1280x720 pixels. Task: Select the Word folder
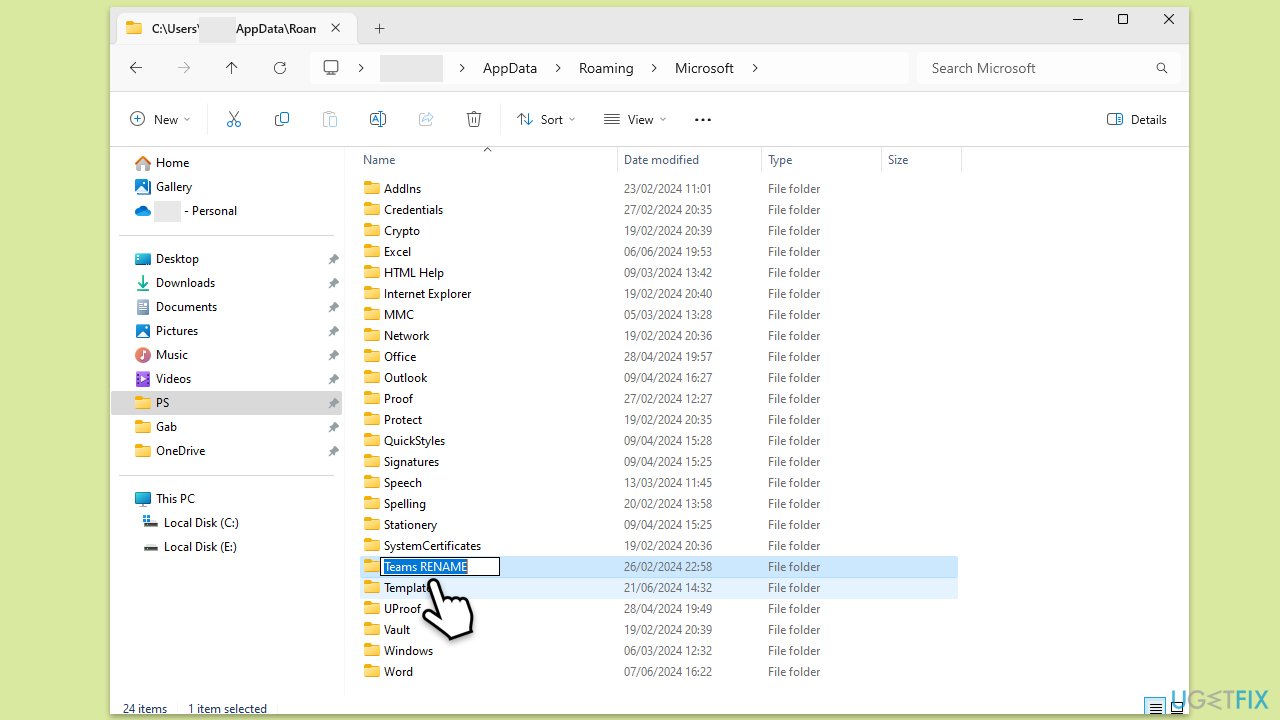point(398,672)
